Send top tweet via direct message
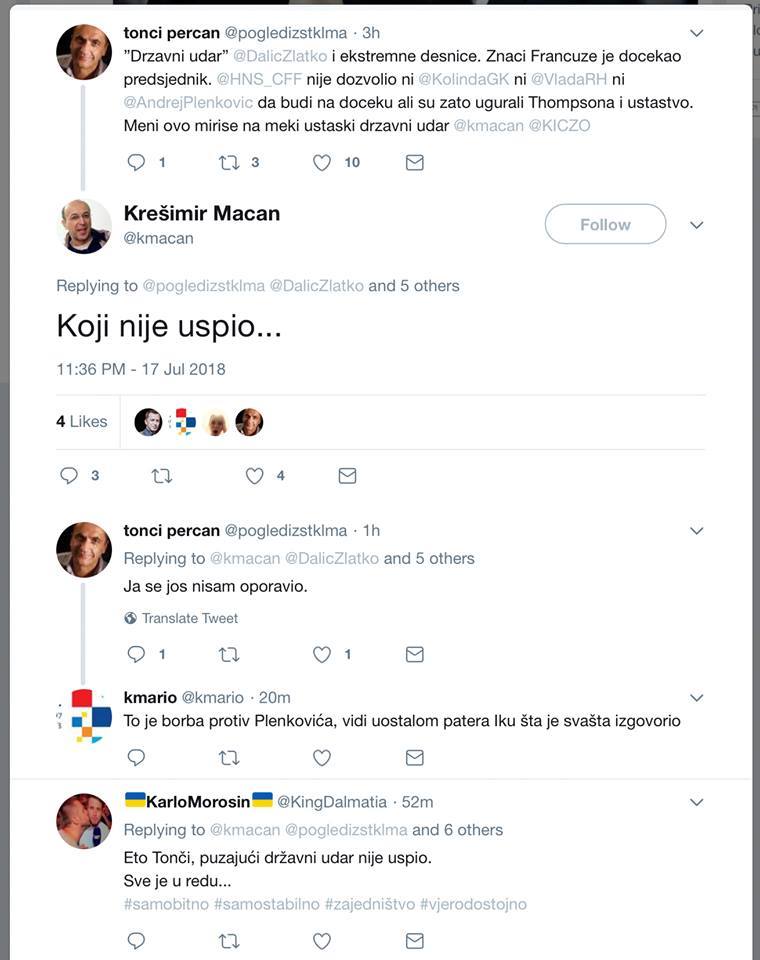Screen dimensions: 760x960 tap(415, 162)
